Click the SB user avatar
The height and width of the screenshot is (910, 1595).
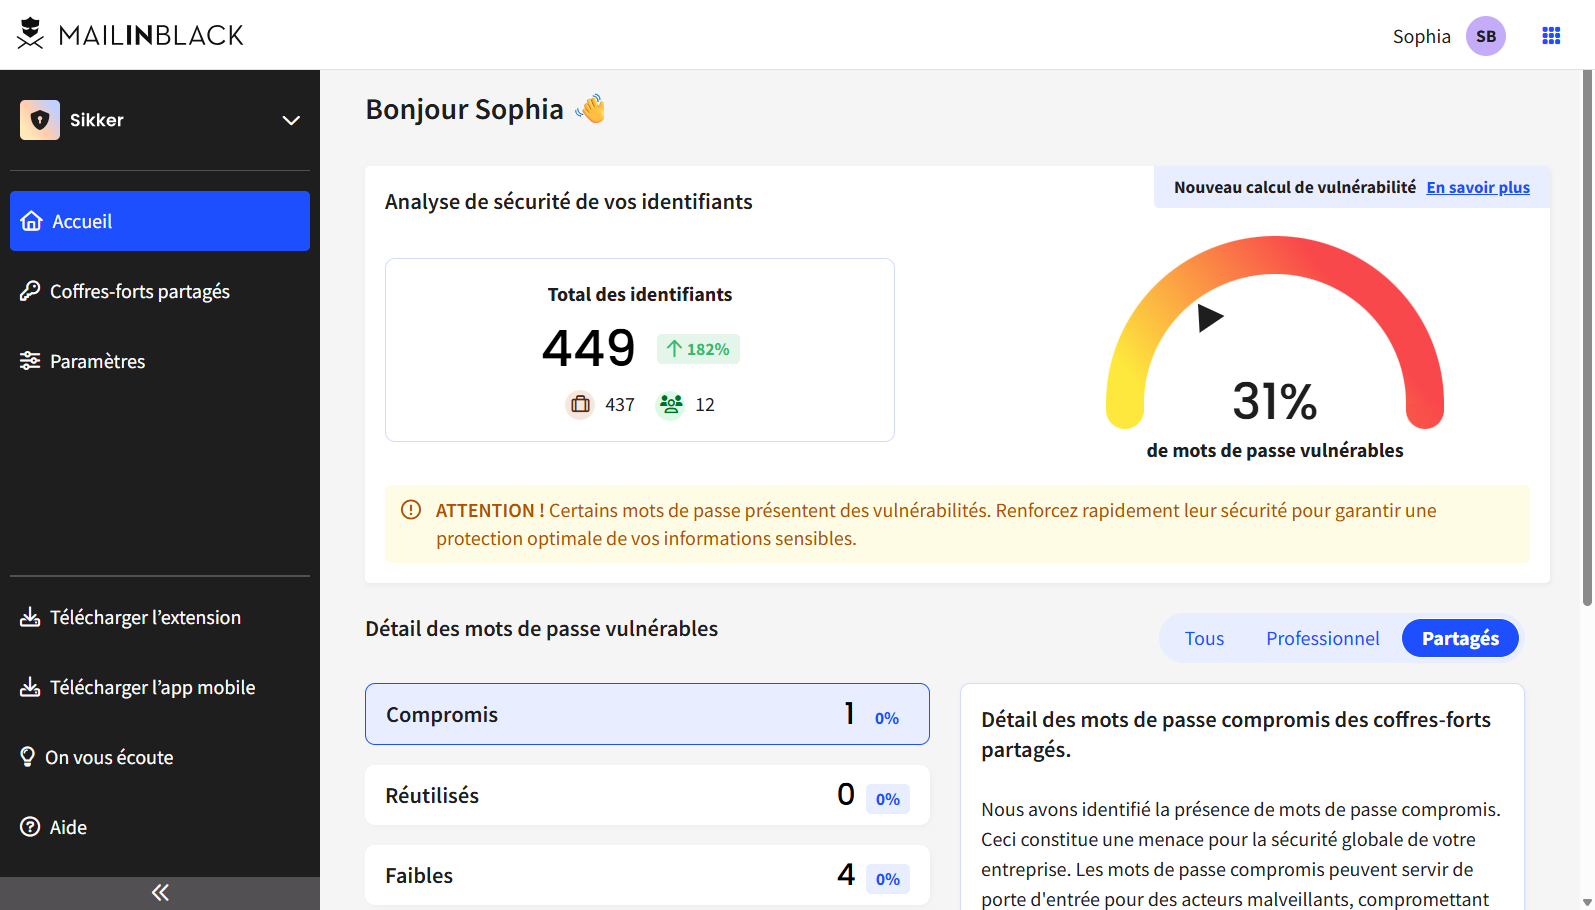pos(1485,36)
